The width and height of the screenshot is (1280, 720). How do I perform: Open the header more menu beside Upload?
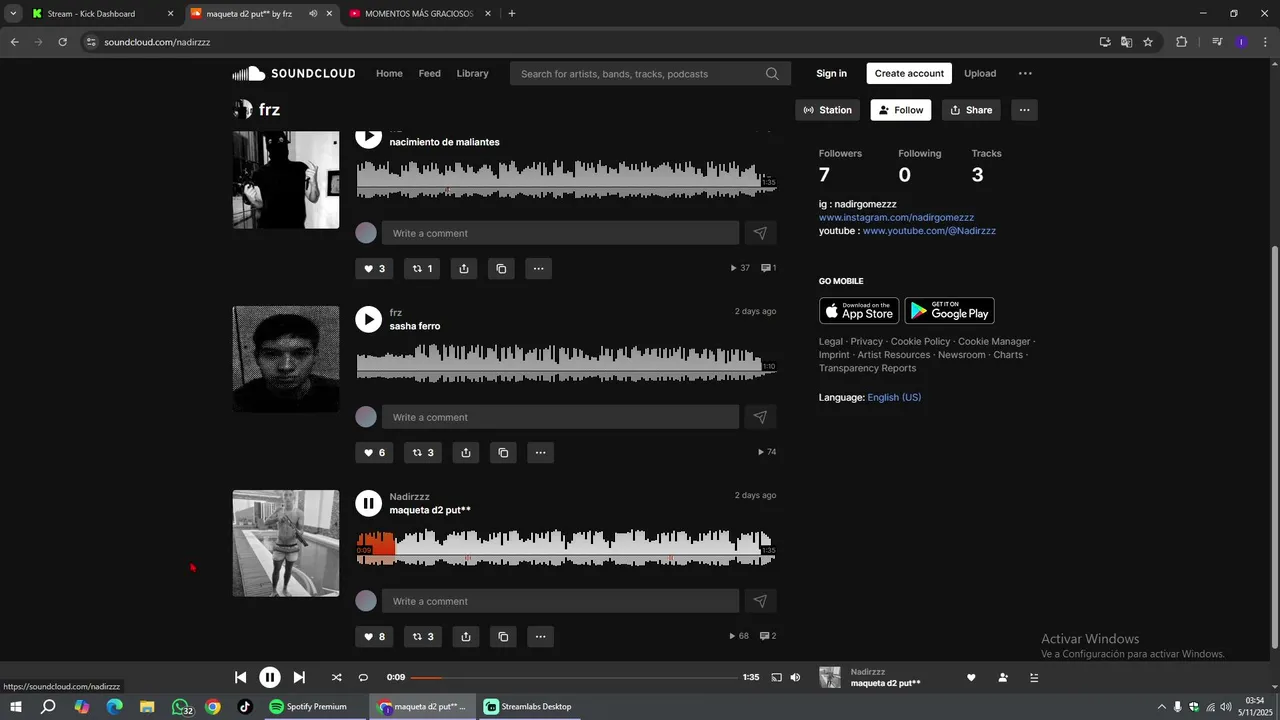coord(1025,73)
